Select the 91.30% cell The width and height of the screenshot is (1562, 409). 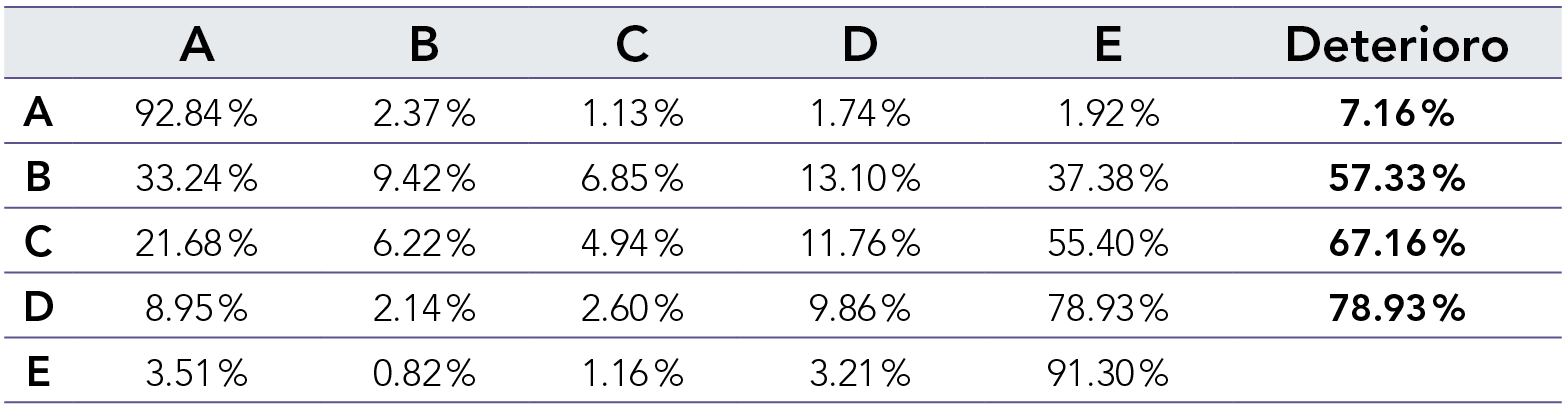(x=1108, y=373)
